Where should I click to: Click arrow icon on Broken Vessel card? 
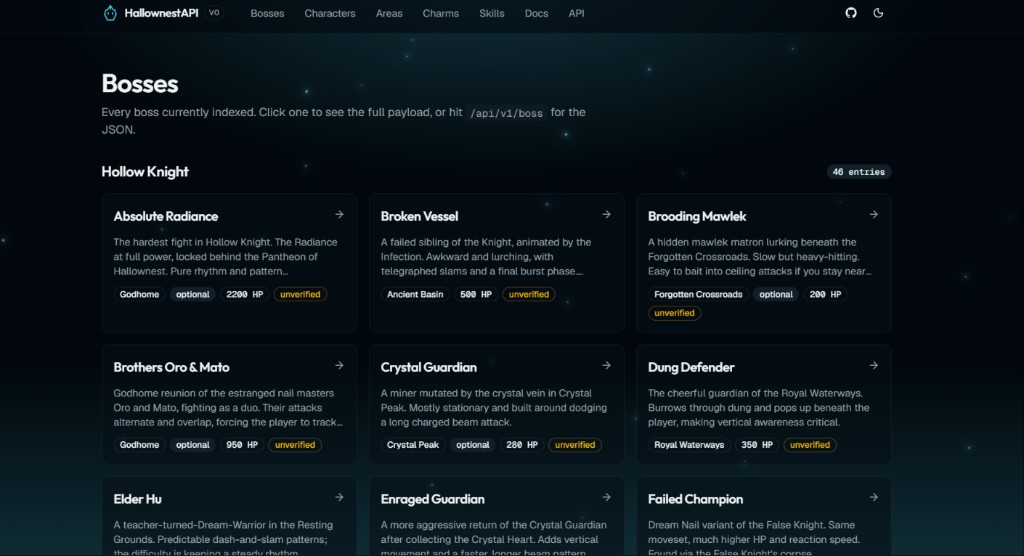point(606,214)
